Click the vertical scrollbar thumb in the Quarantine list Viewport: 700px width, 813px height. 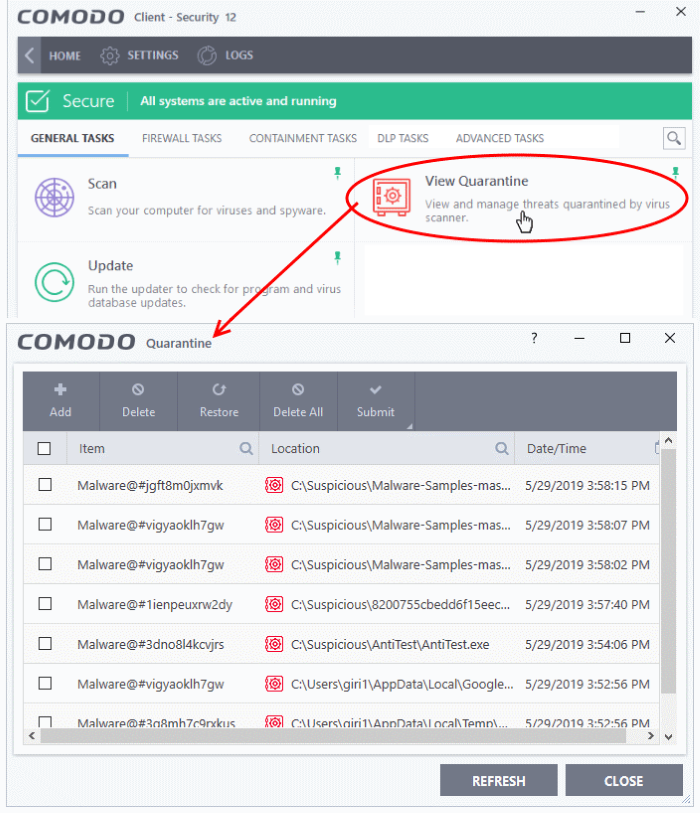668,570
